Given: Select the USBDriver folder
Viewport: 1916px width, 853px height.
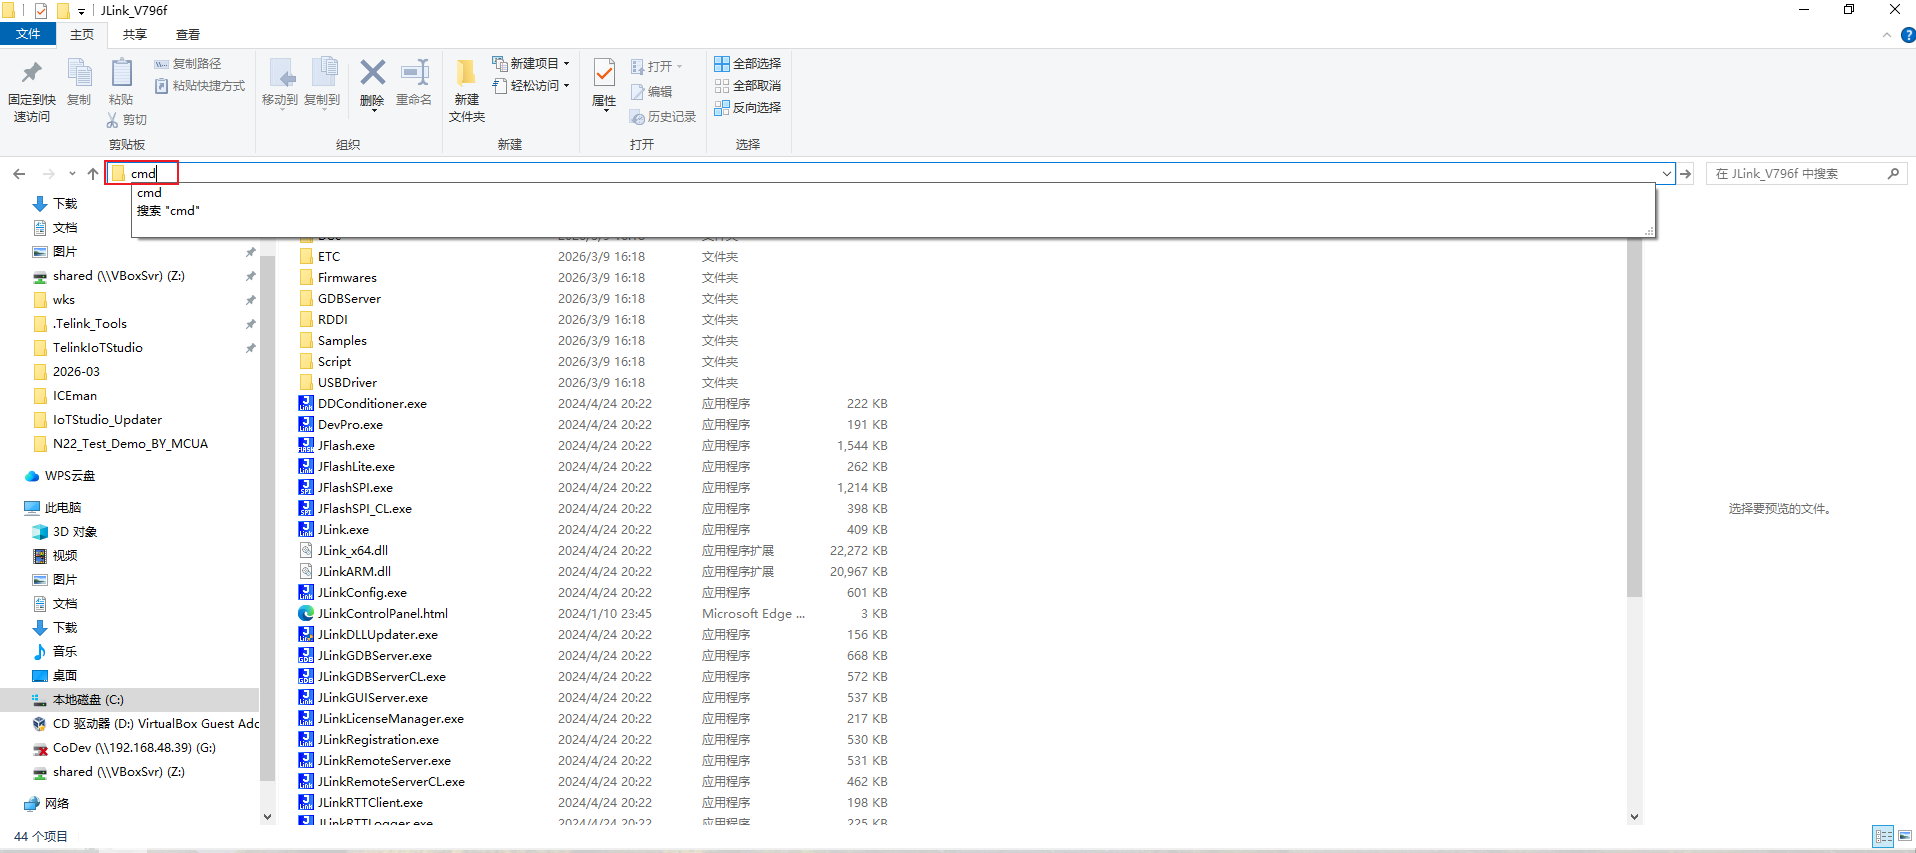Looking at the screenshot, I should 347,383.
